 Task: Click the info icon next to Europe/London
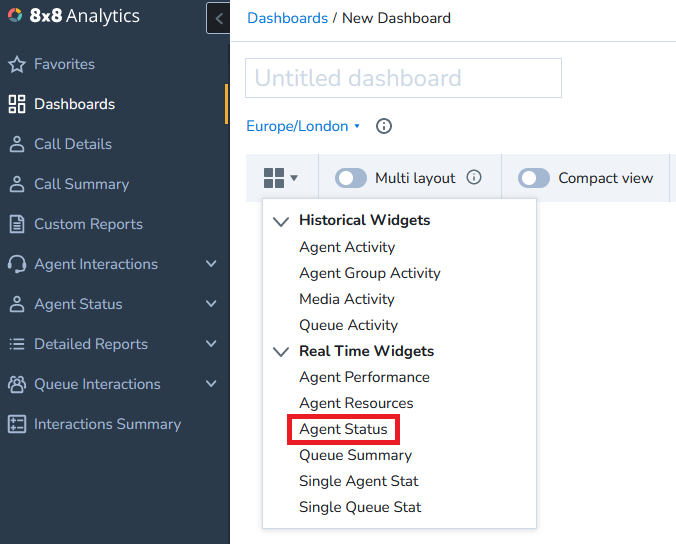click(384, 126)
